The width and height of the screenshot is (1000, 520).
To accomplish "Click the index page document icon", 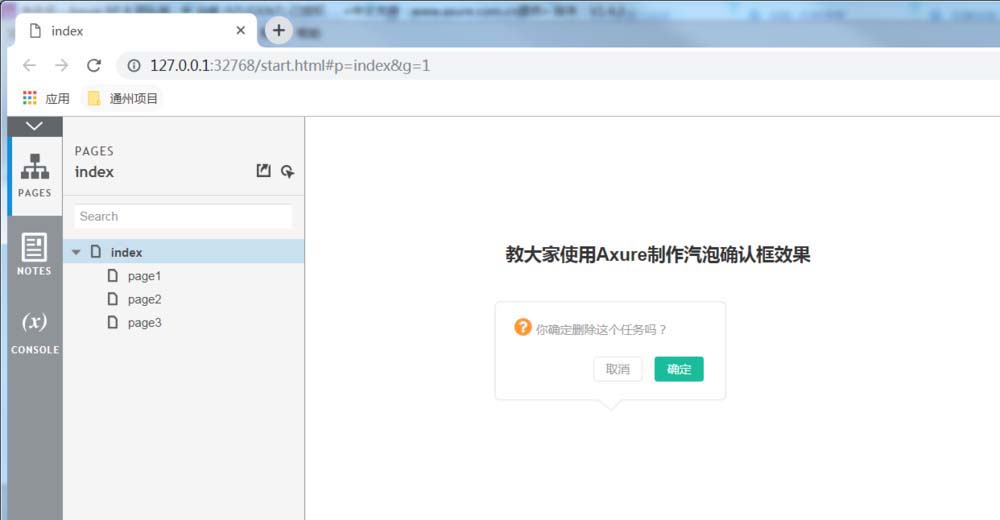I will (x=96, y=251).
